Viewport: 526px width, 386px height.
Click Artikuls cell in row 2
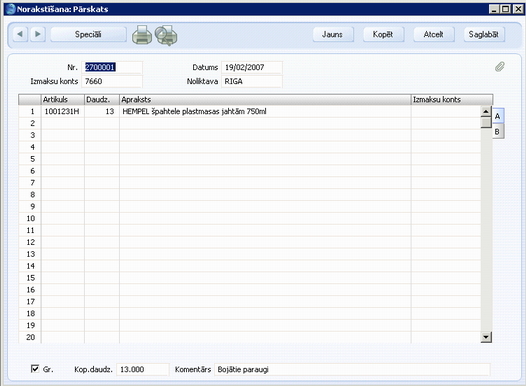pyautogui.click(x=63, y=123)
